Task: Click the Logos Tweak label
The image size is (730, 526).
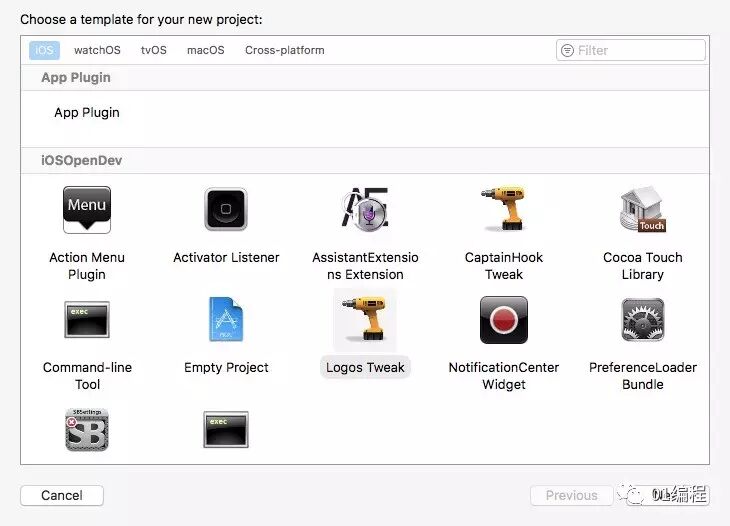Action: click(x=365, y=368)
